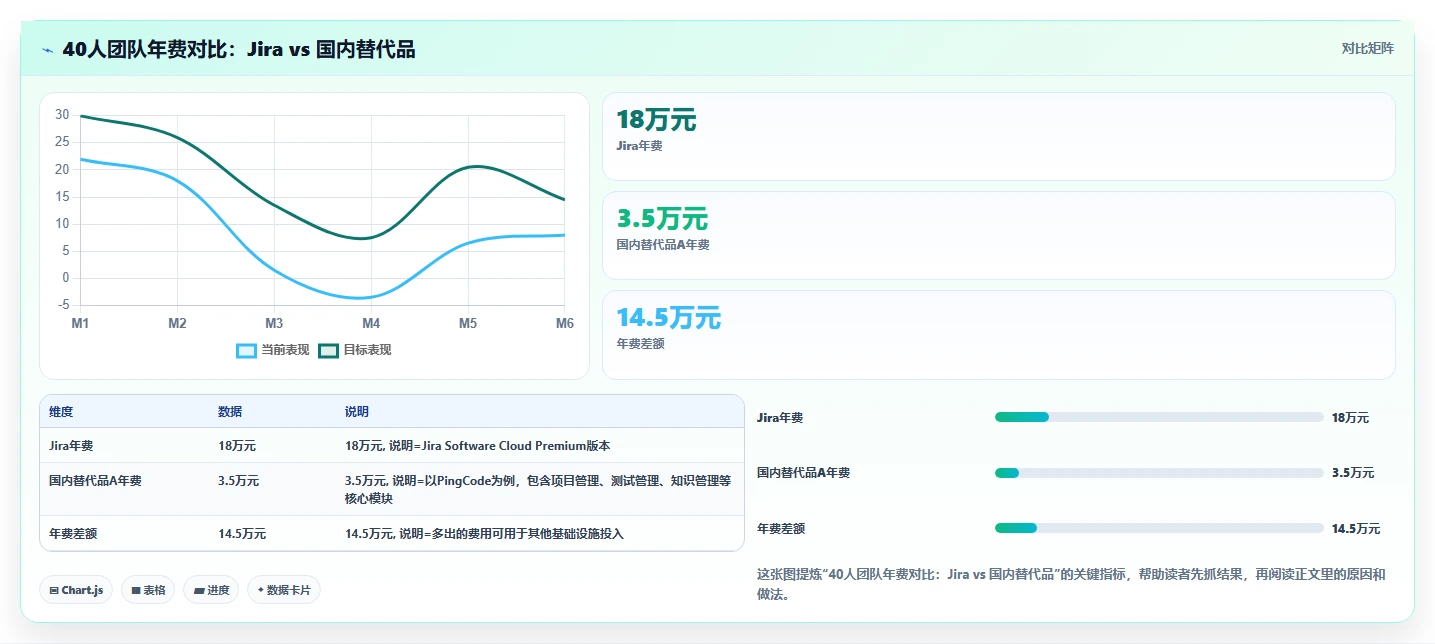Click the 国内替代品A年费 progress bar
Screen dimensions: 1435x644
(1159, 472)
